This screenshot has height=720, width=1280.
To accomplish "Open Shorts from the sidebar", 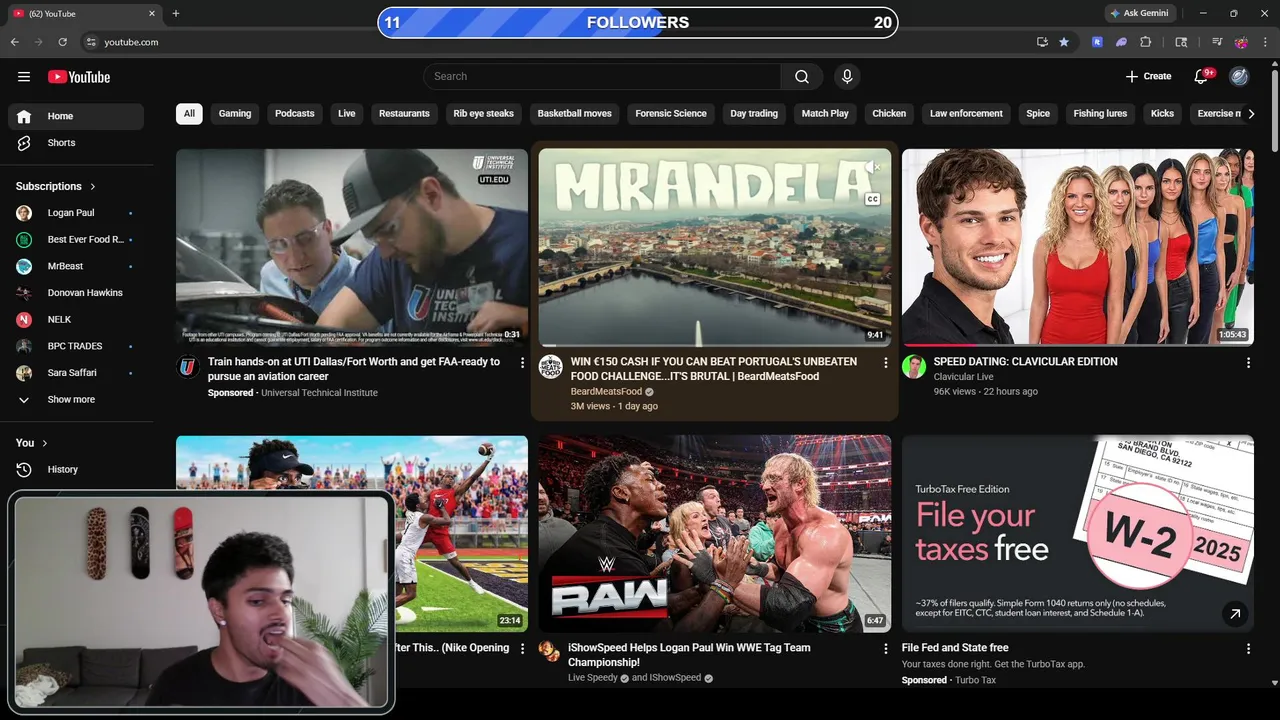I will pos(76,143).
